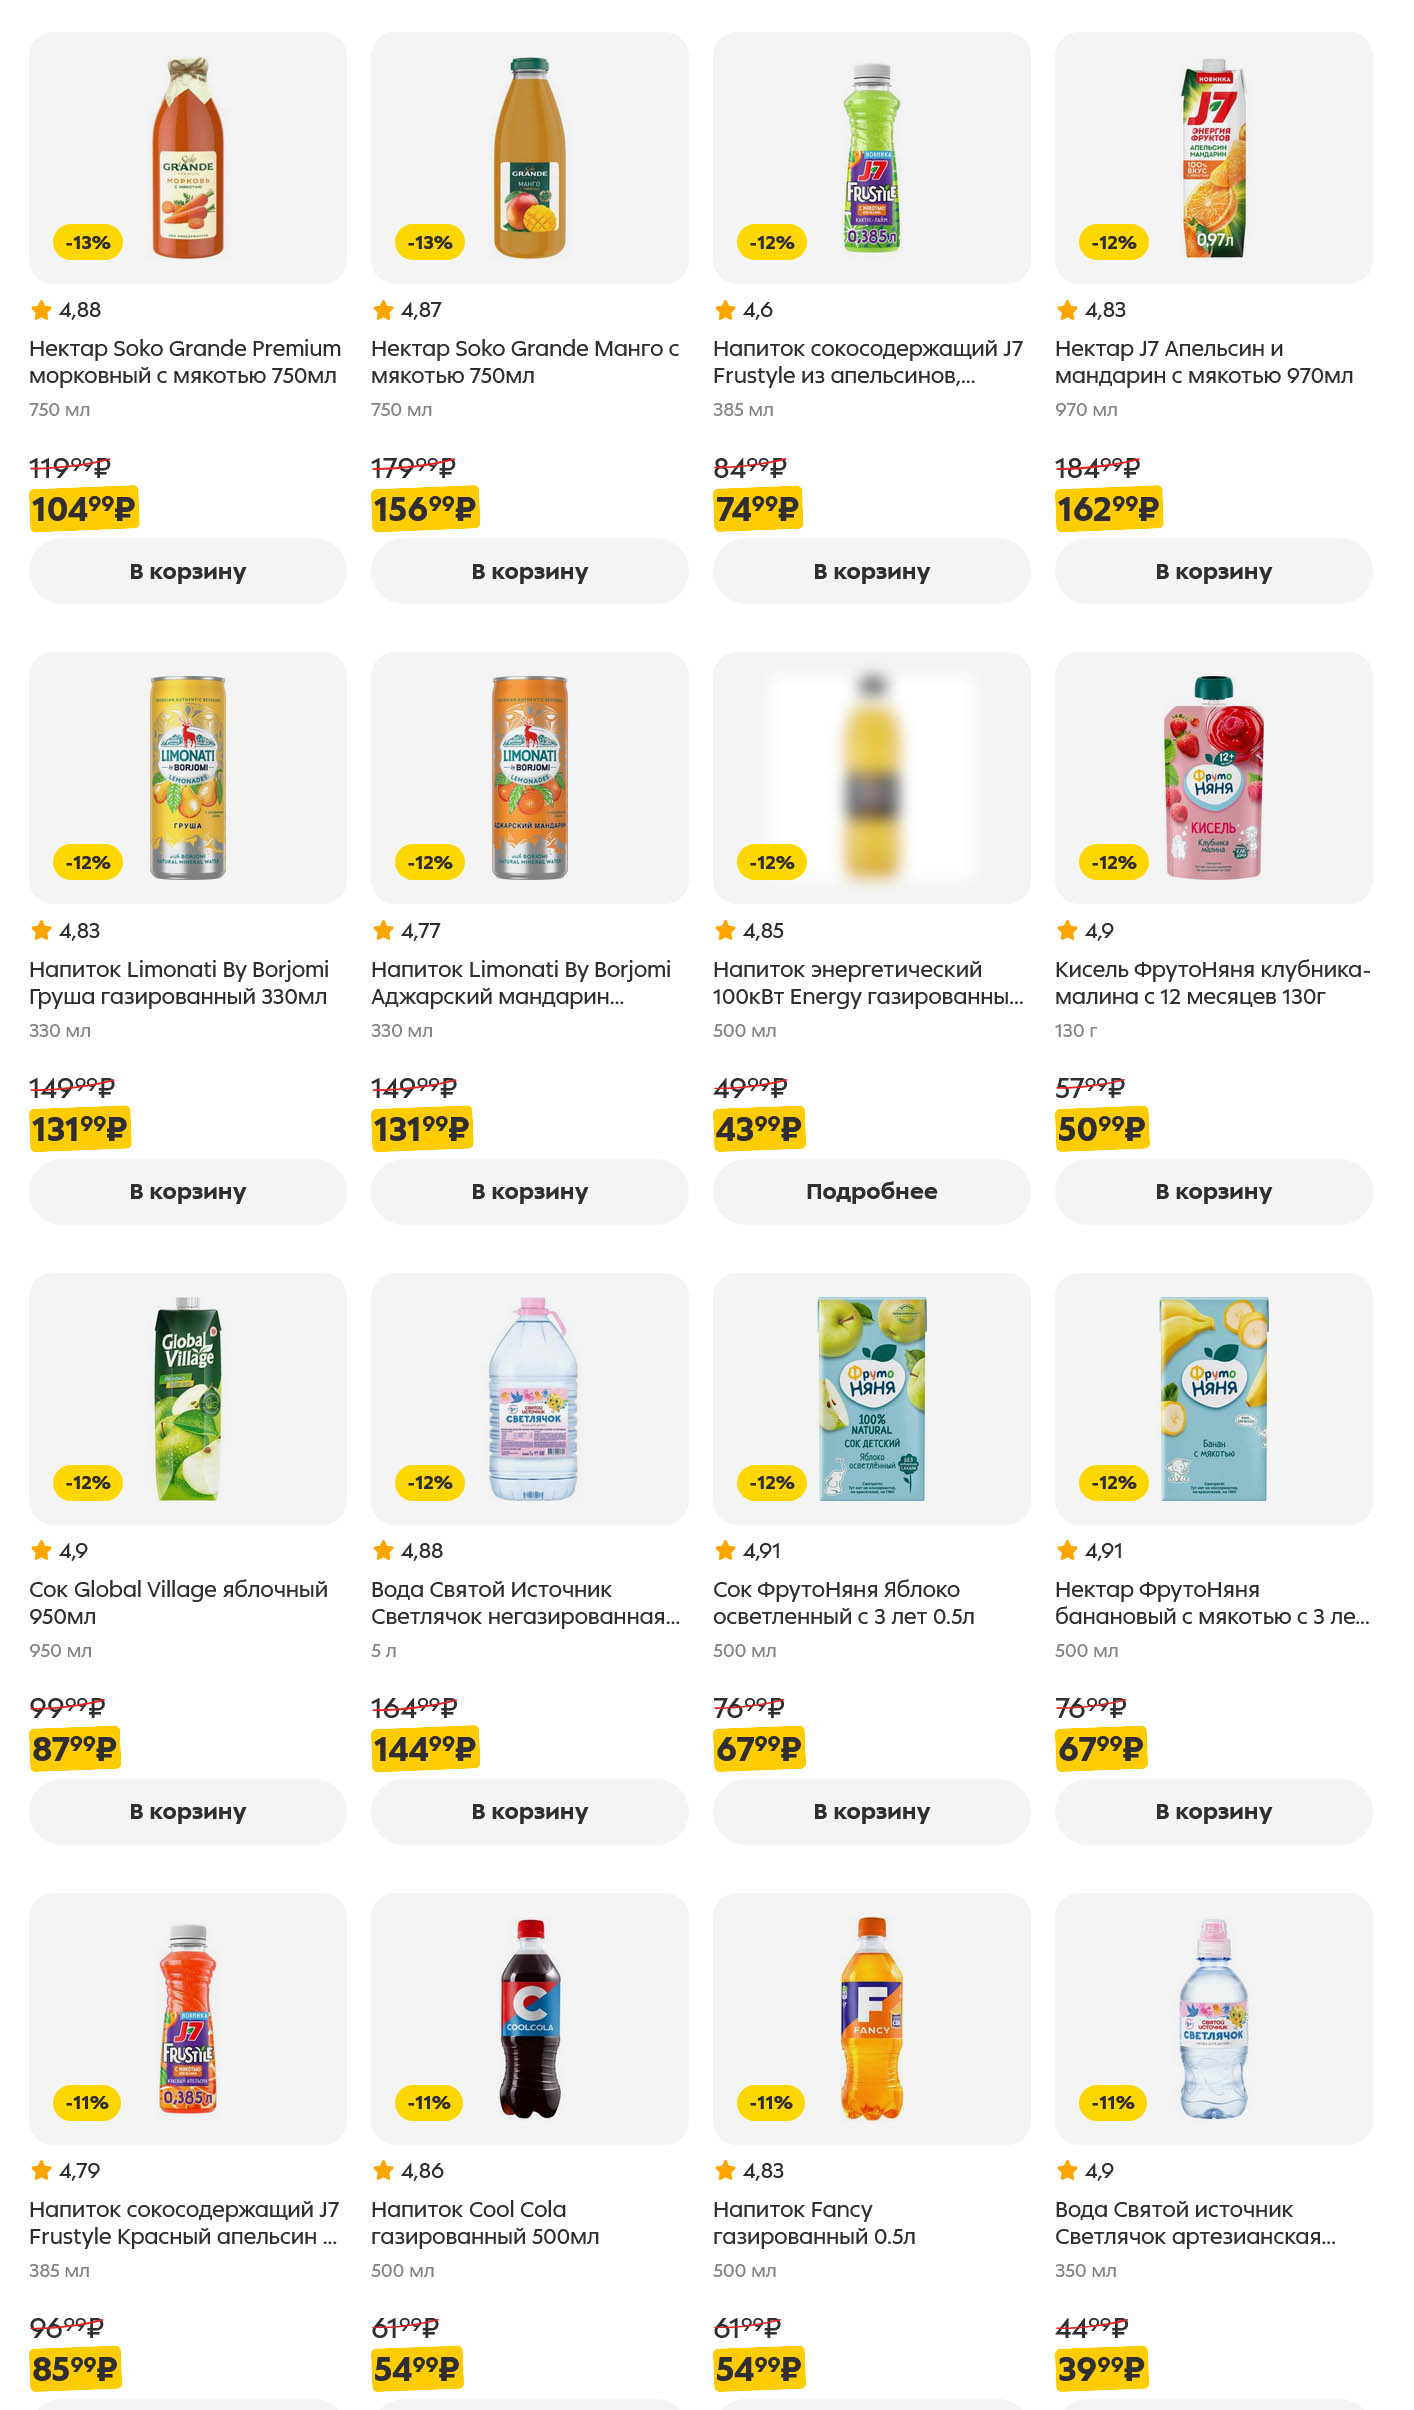This screenshot has width=1414, height=2410.
Task: Open J7 Frustyle green bottle product image
Action: (871, 158)
